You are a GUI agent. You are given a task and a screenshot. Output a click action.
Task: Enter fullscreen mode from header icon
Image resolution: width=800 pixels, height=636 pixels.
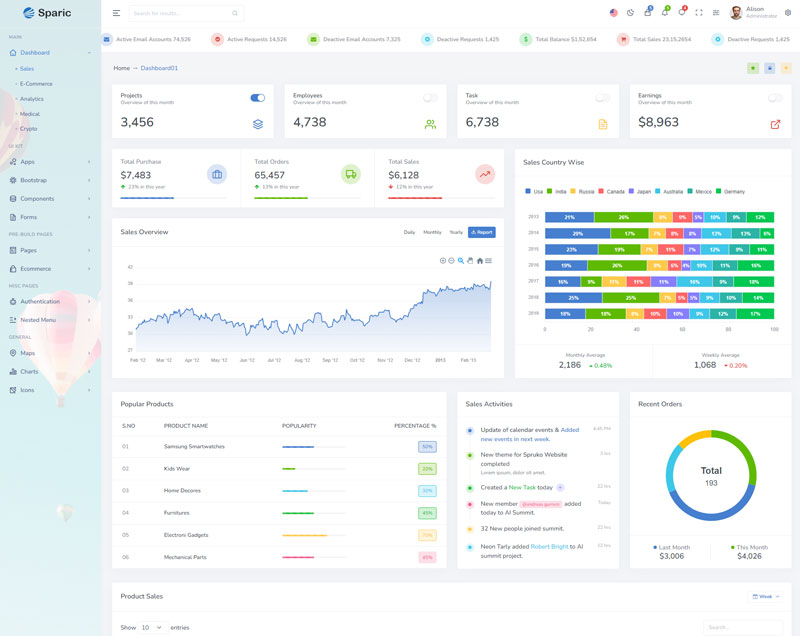699,13
